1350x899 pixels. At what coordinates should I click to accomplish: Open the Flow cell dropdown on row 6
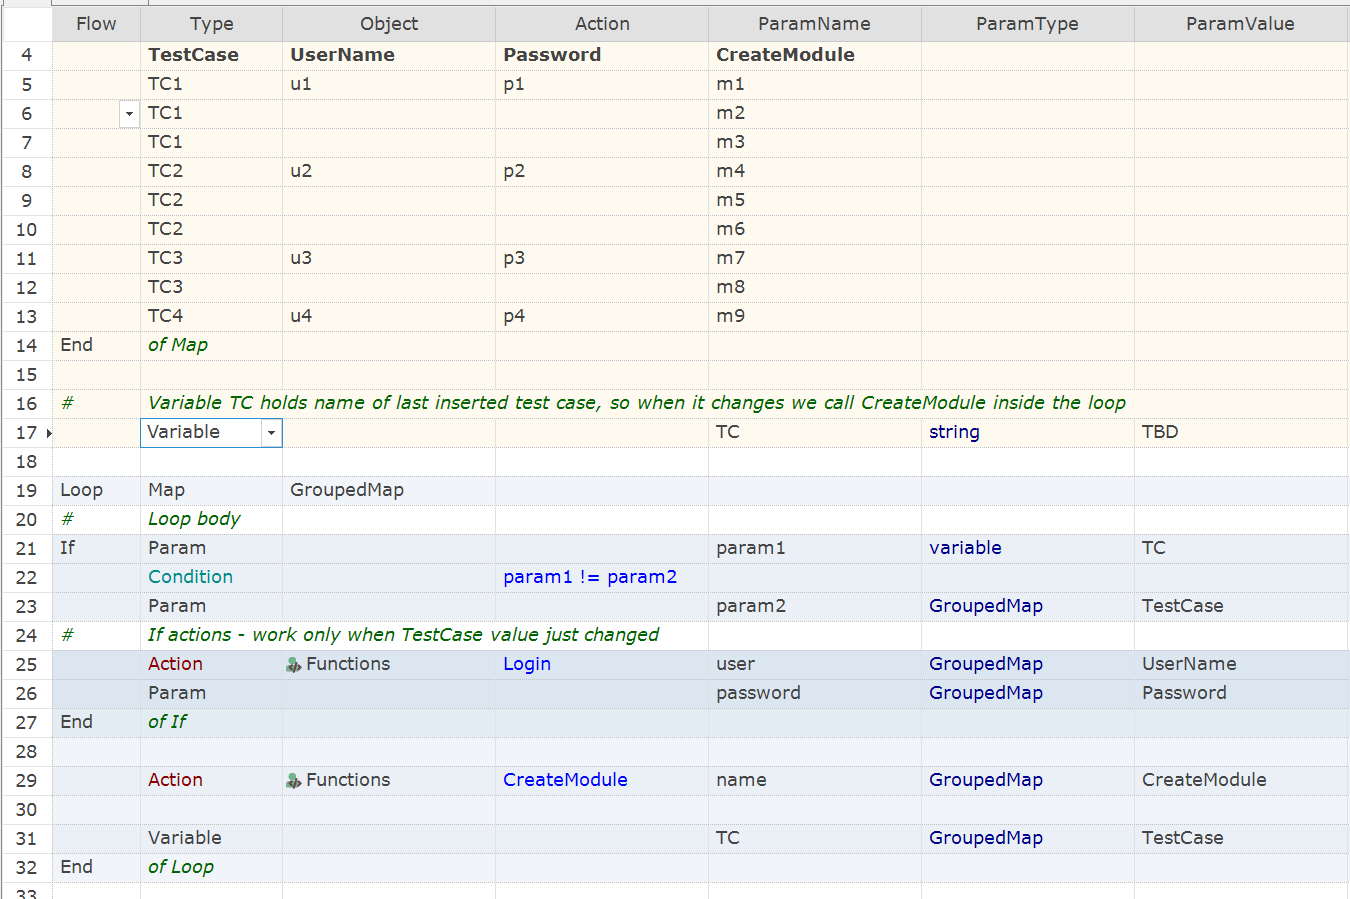tap(129, 114)
